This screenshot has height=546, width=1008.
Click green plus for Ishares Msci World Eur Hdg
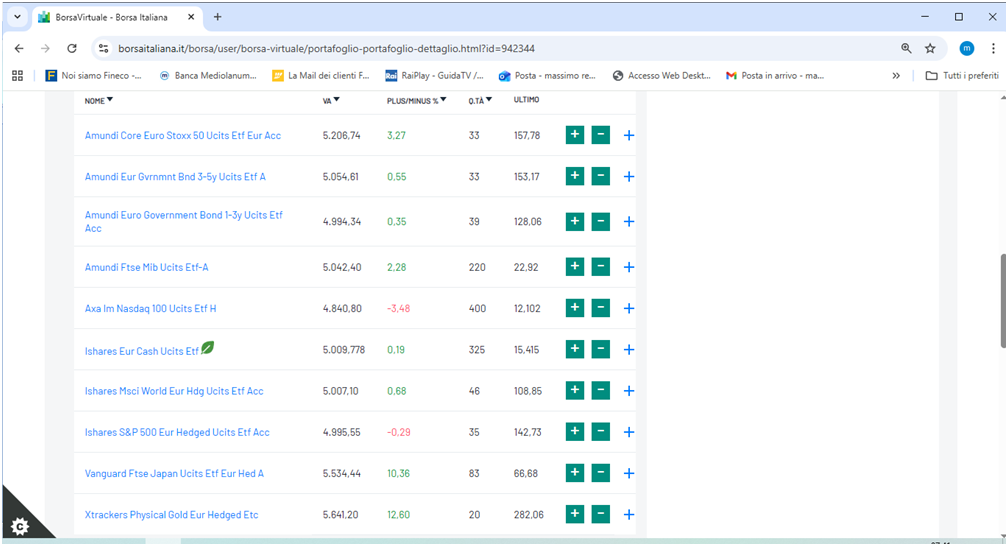575,390
